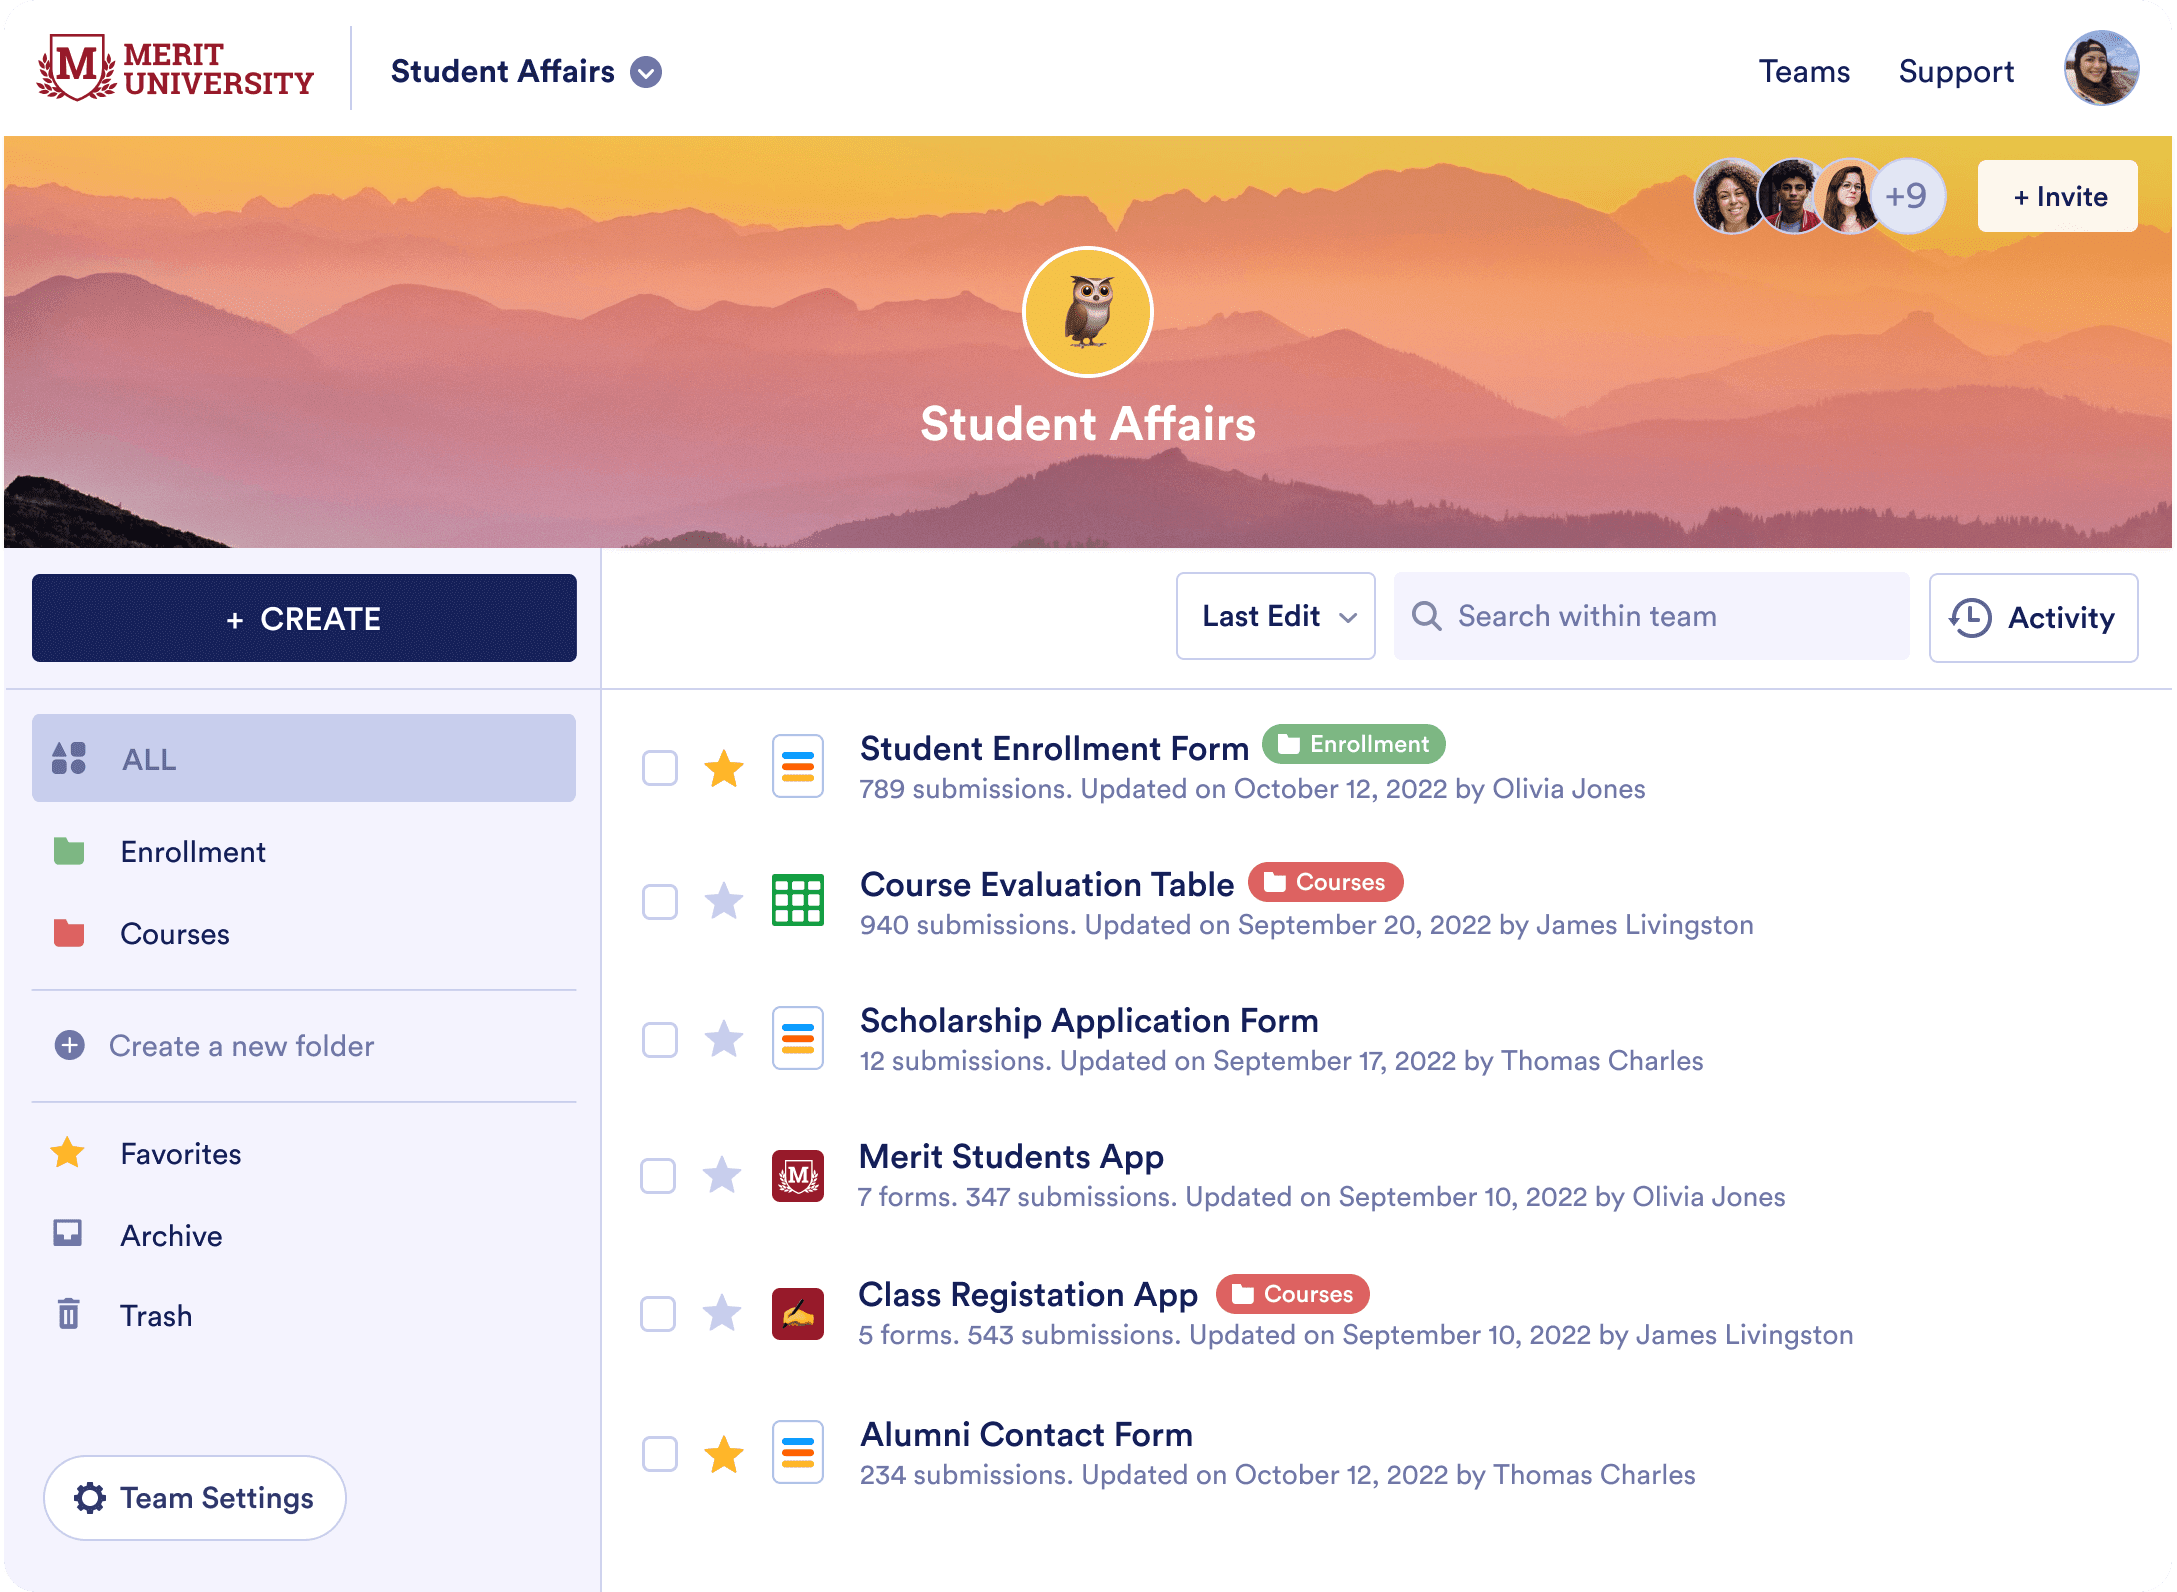
Task: Click the +9 more members badge
Action: tap(1907, 196)
